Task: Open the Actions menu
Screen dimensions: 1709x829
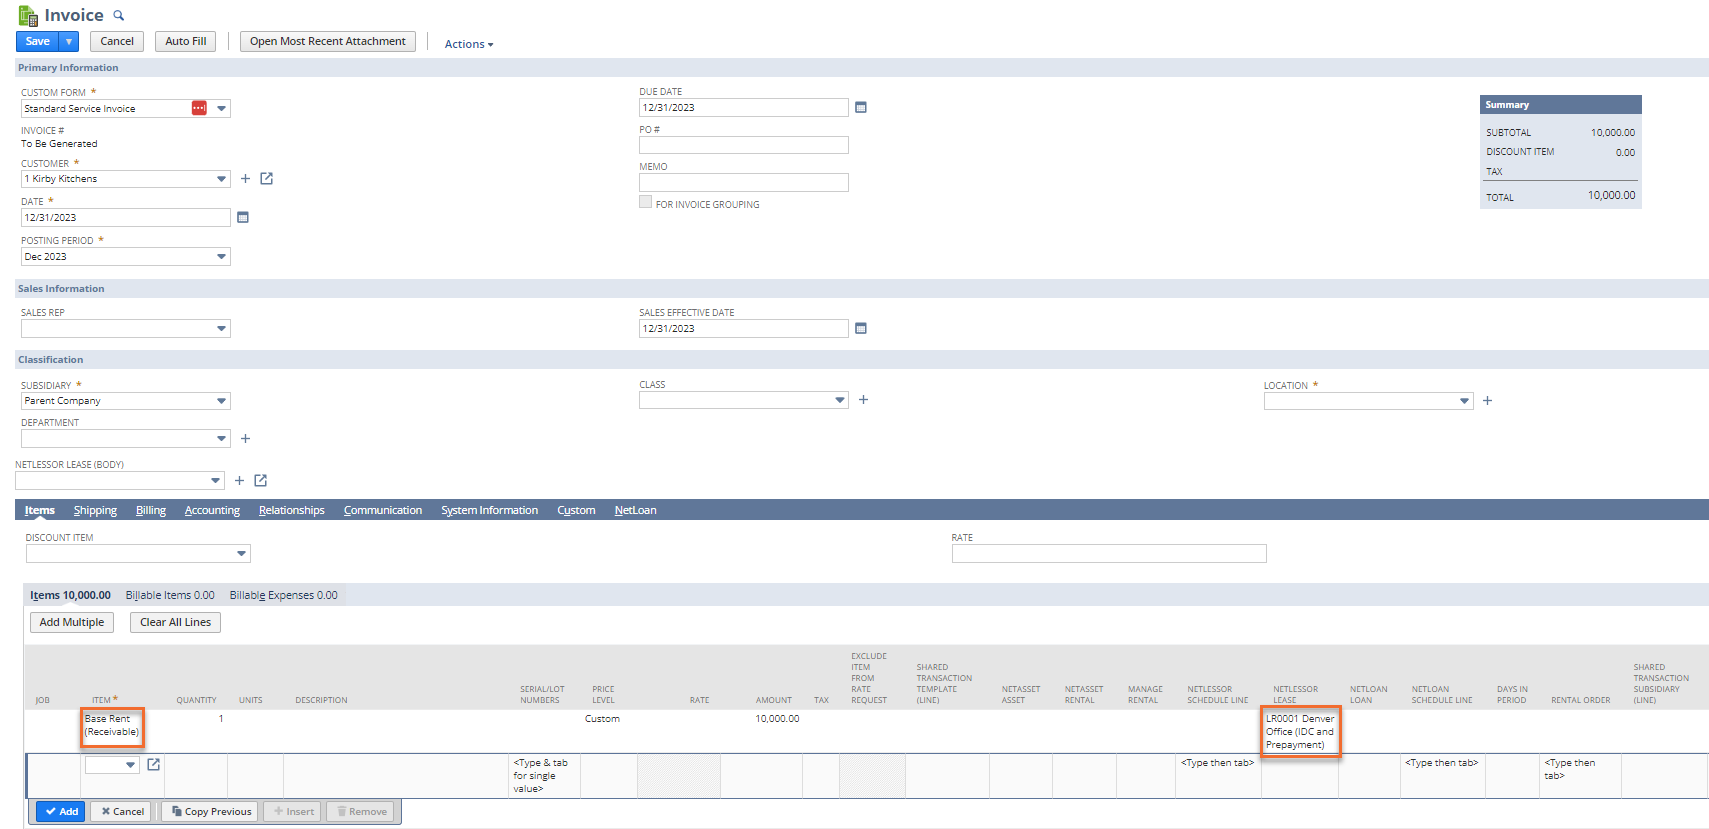Action: [x=468, y=44]
